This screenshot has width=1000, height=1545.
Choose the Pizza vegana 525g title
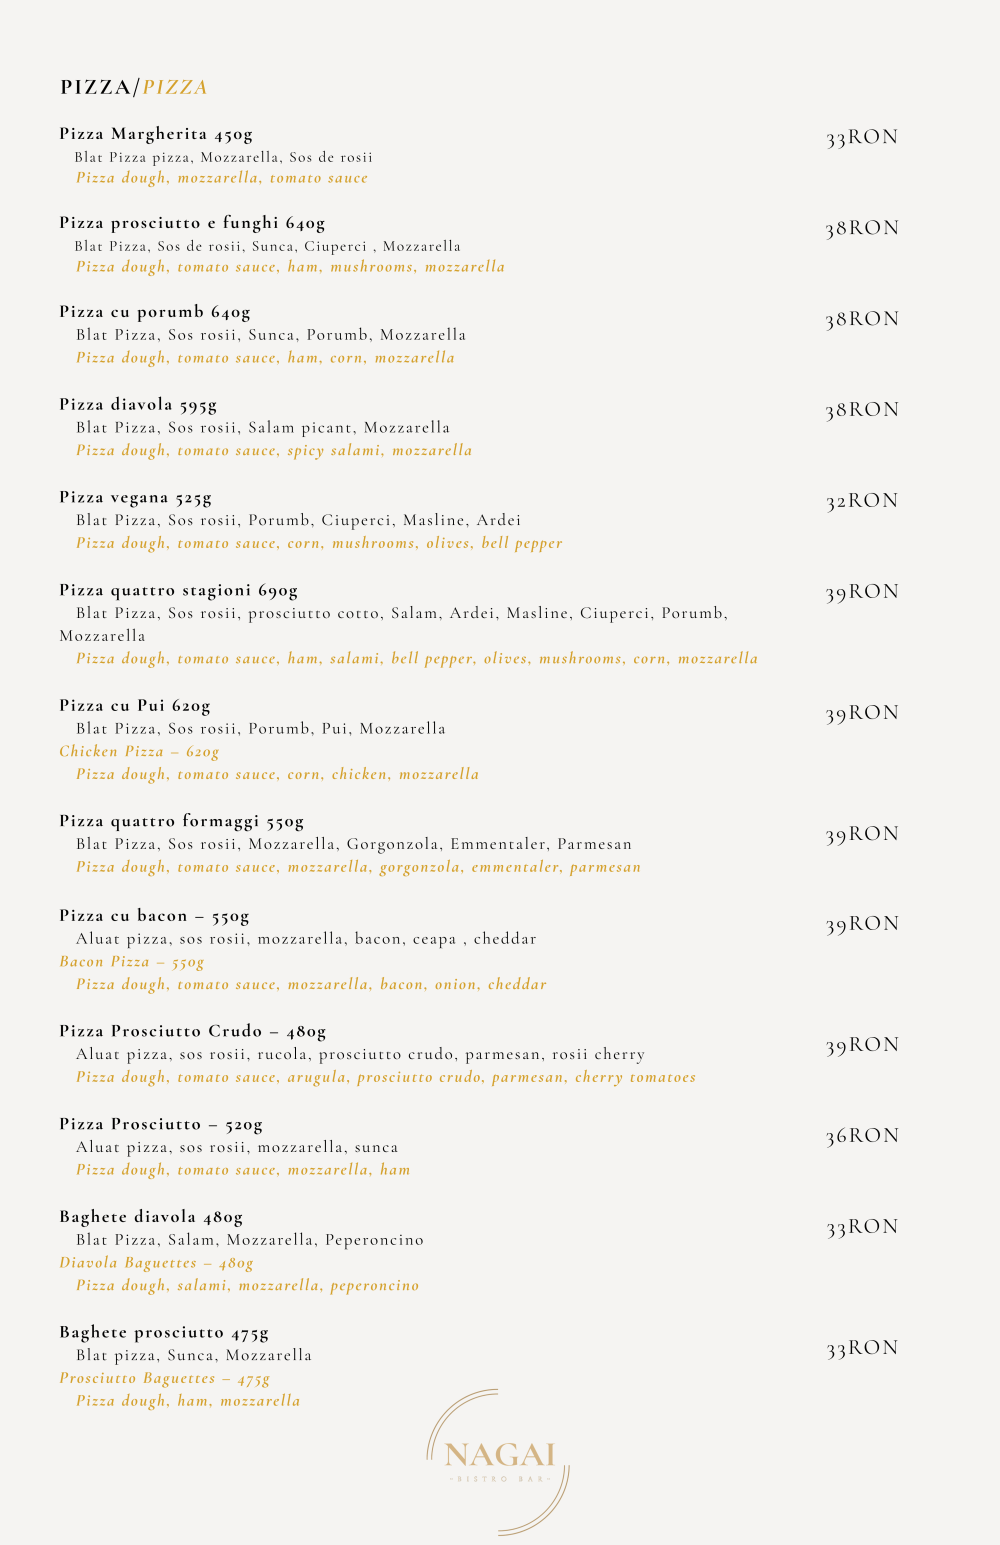[136, 498]
